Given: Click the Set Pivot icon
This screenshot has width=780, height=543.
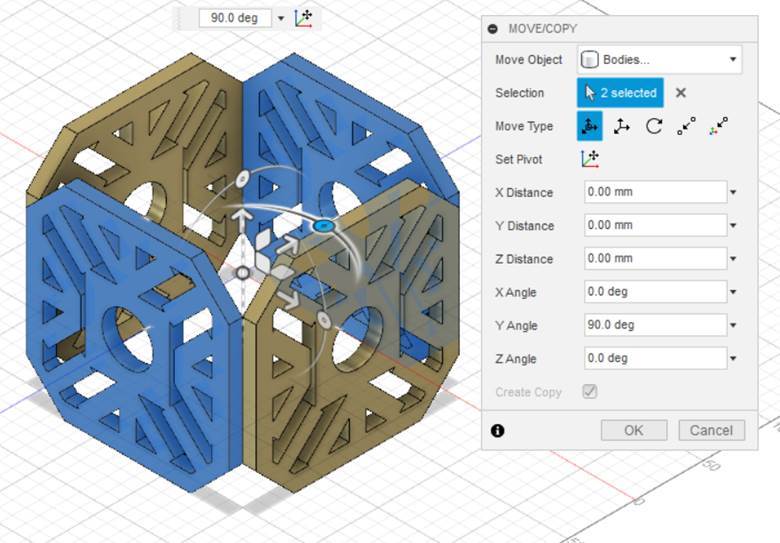Looking at the screenshot, I should pos(590,159).
